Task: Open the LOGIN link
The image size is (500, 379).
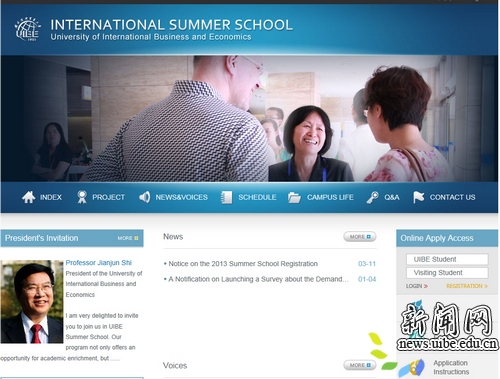Action: [x=417, y=286]
